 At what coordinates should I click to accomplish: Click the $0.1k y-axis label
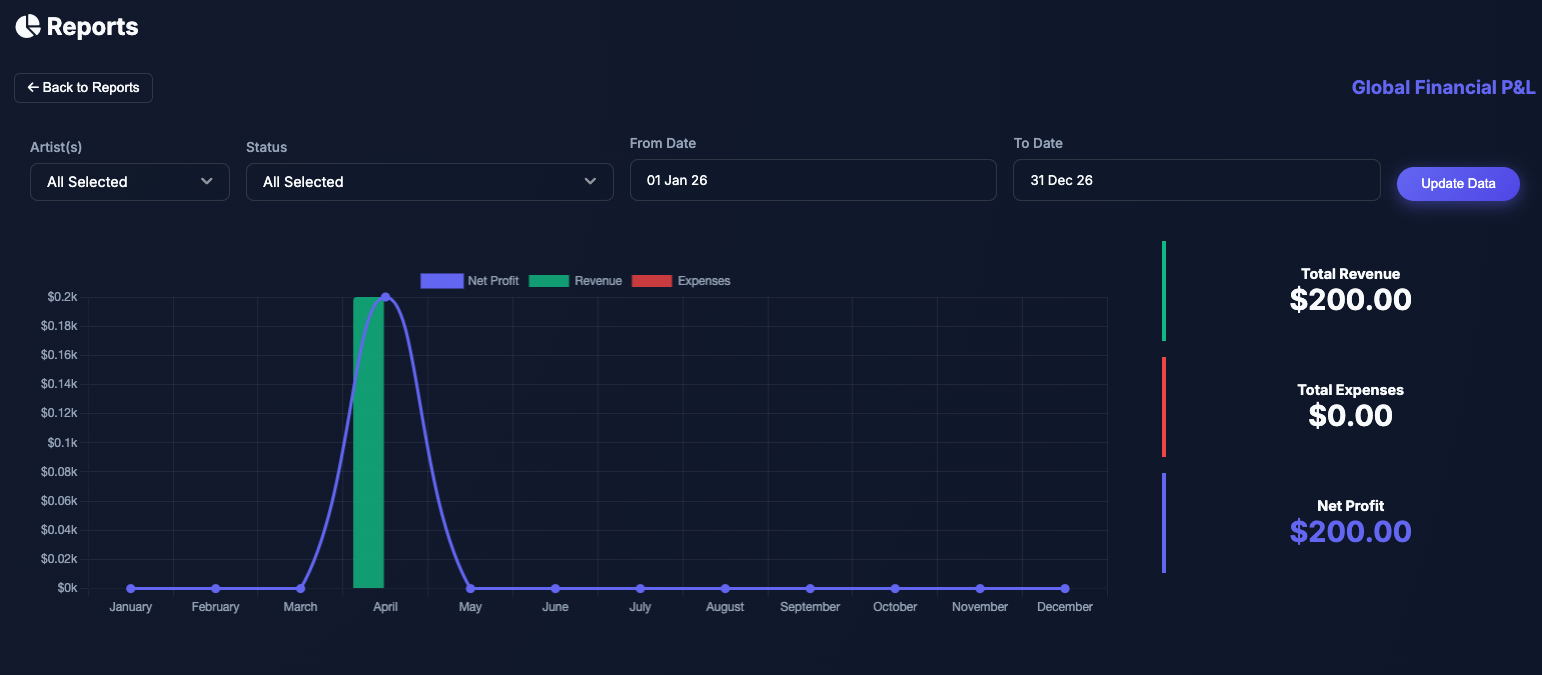[61, 443]
